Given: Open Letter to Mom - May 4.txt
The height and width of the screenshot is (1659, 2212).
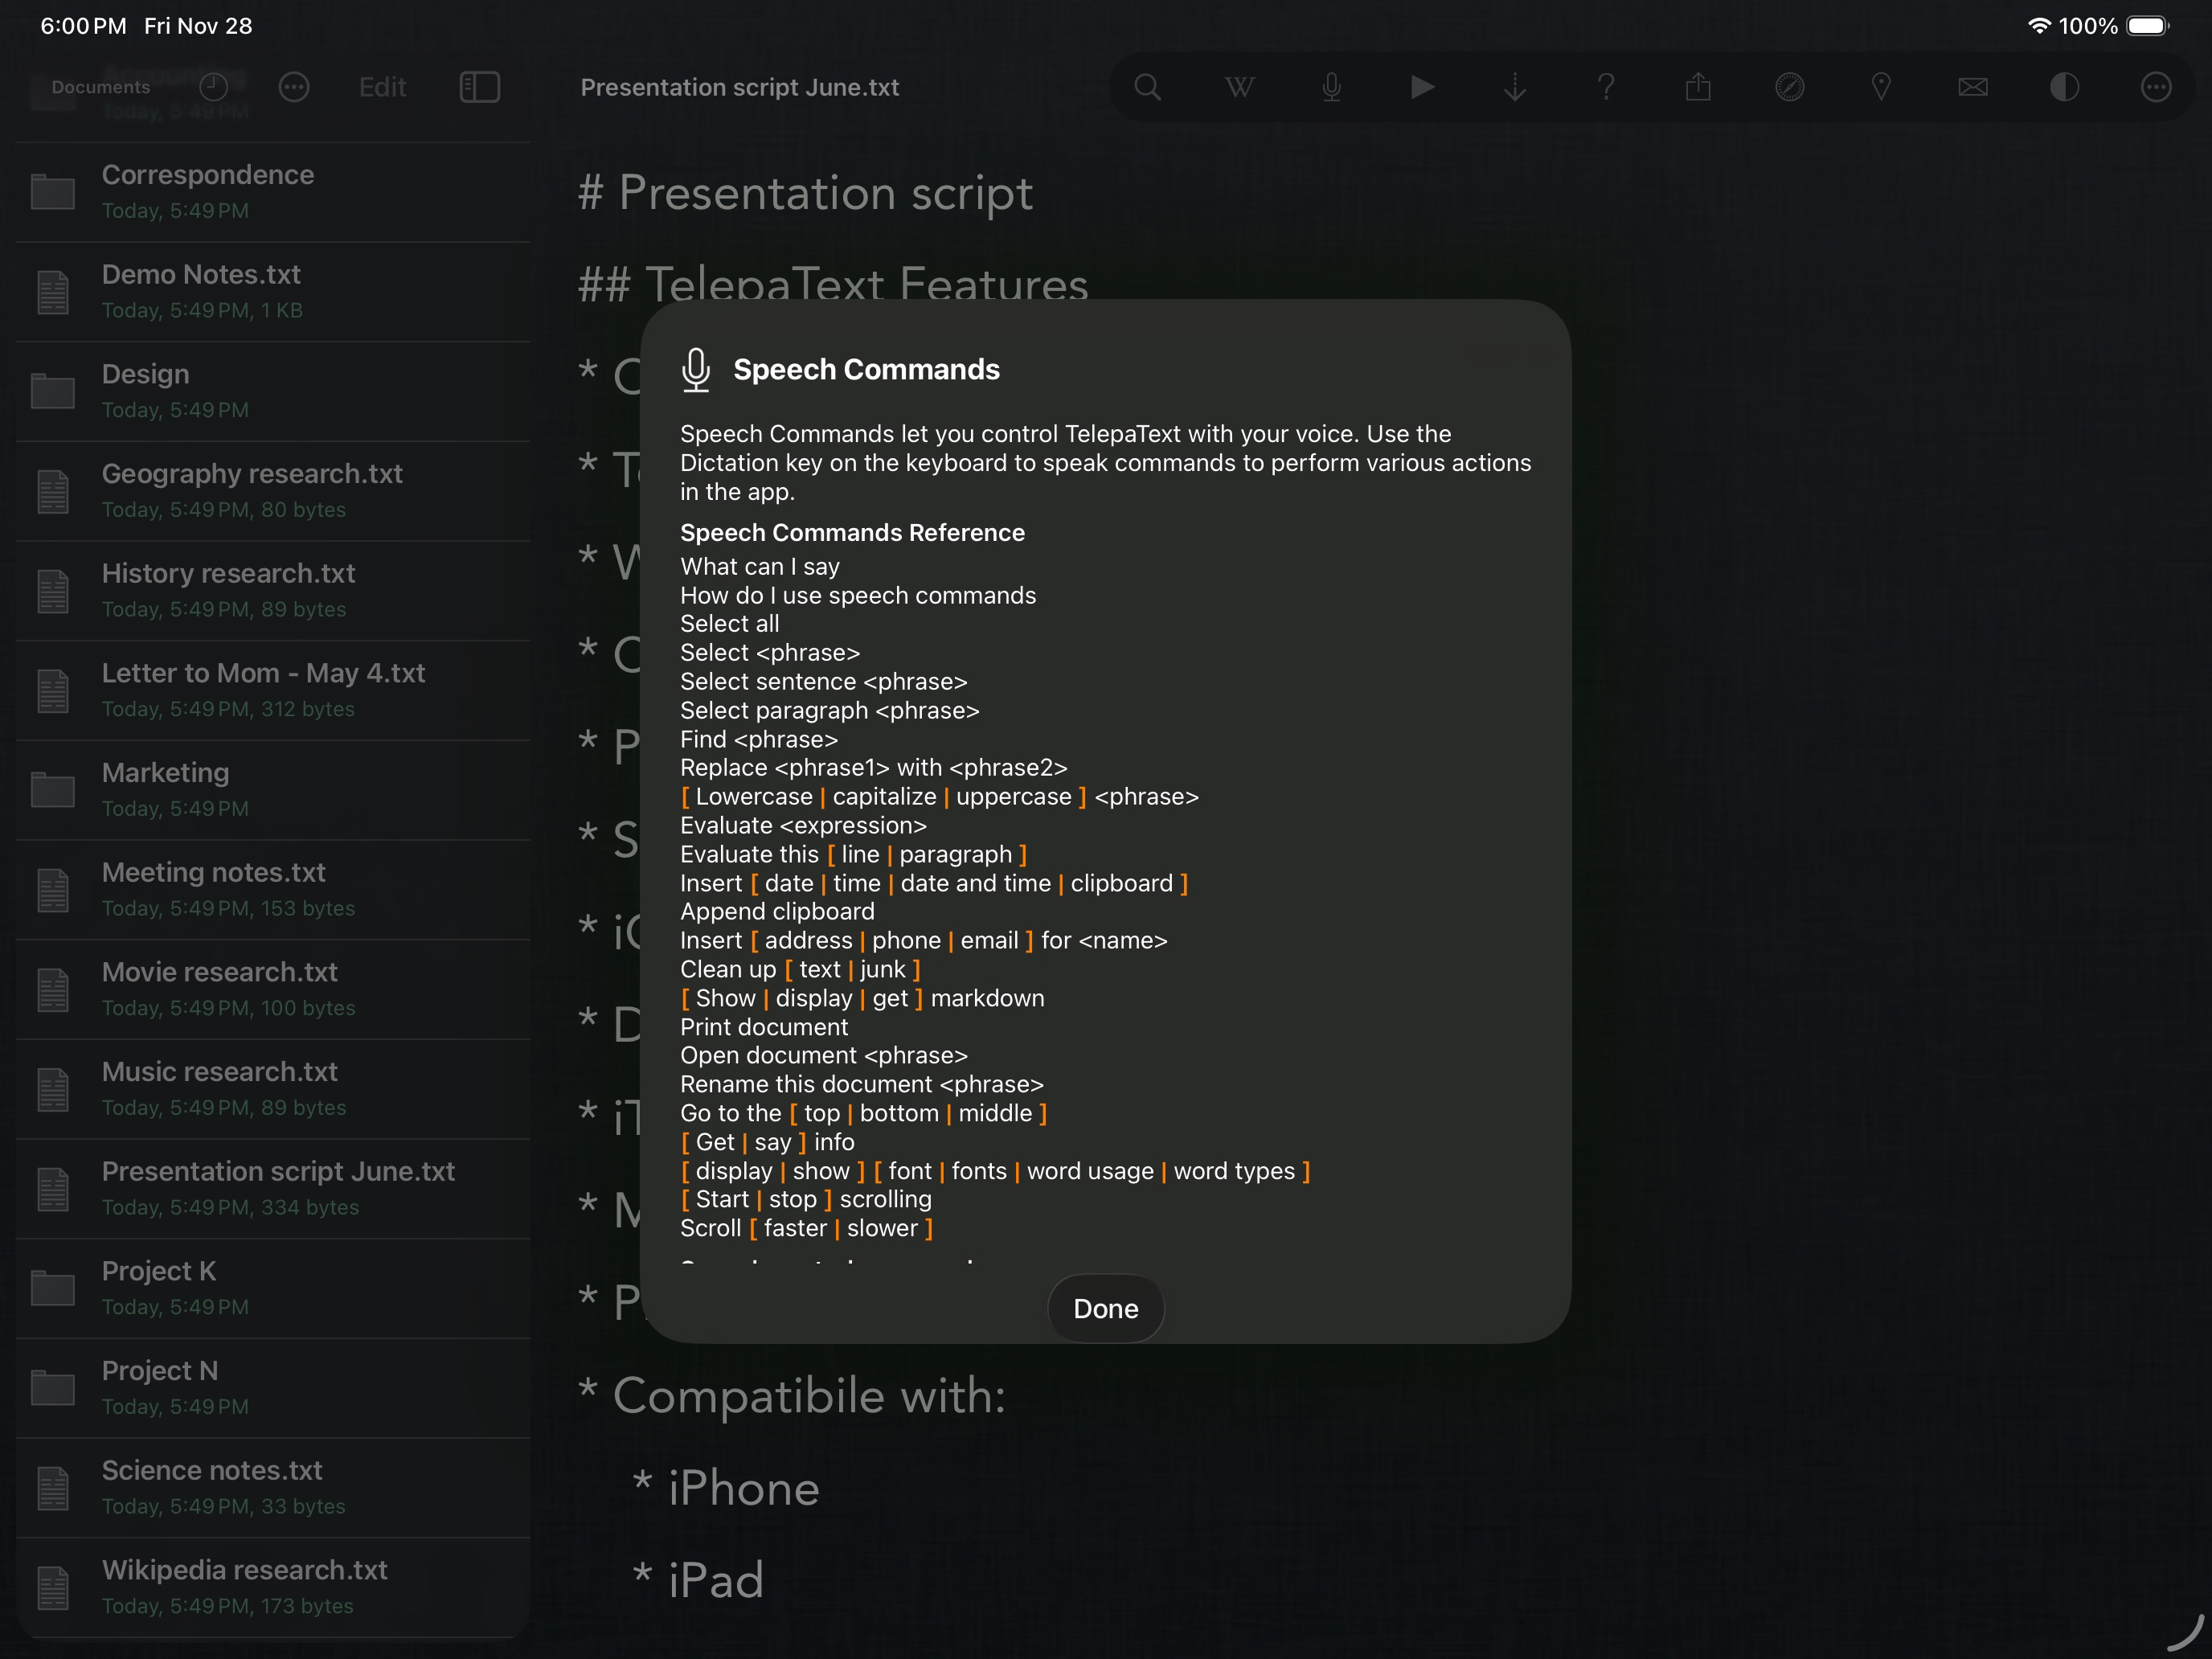Looking at the screenshot, I should [273, 690].
